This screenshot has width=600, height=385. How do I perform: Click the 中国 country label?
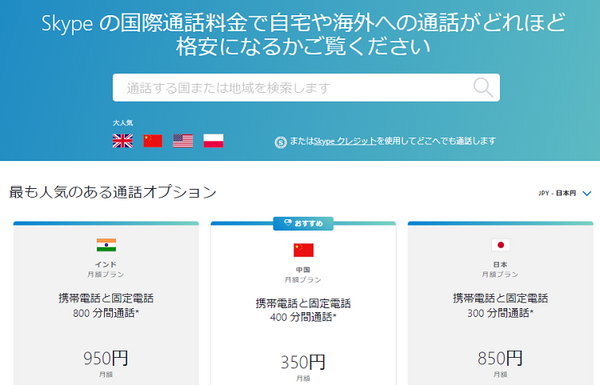(303, 270)
